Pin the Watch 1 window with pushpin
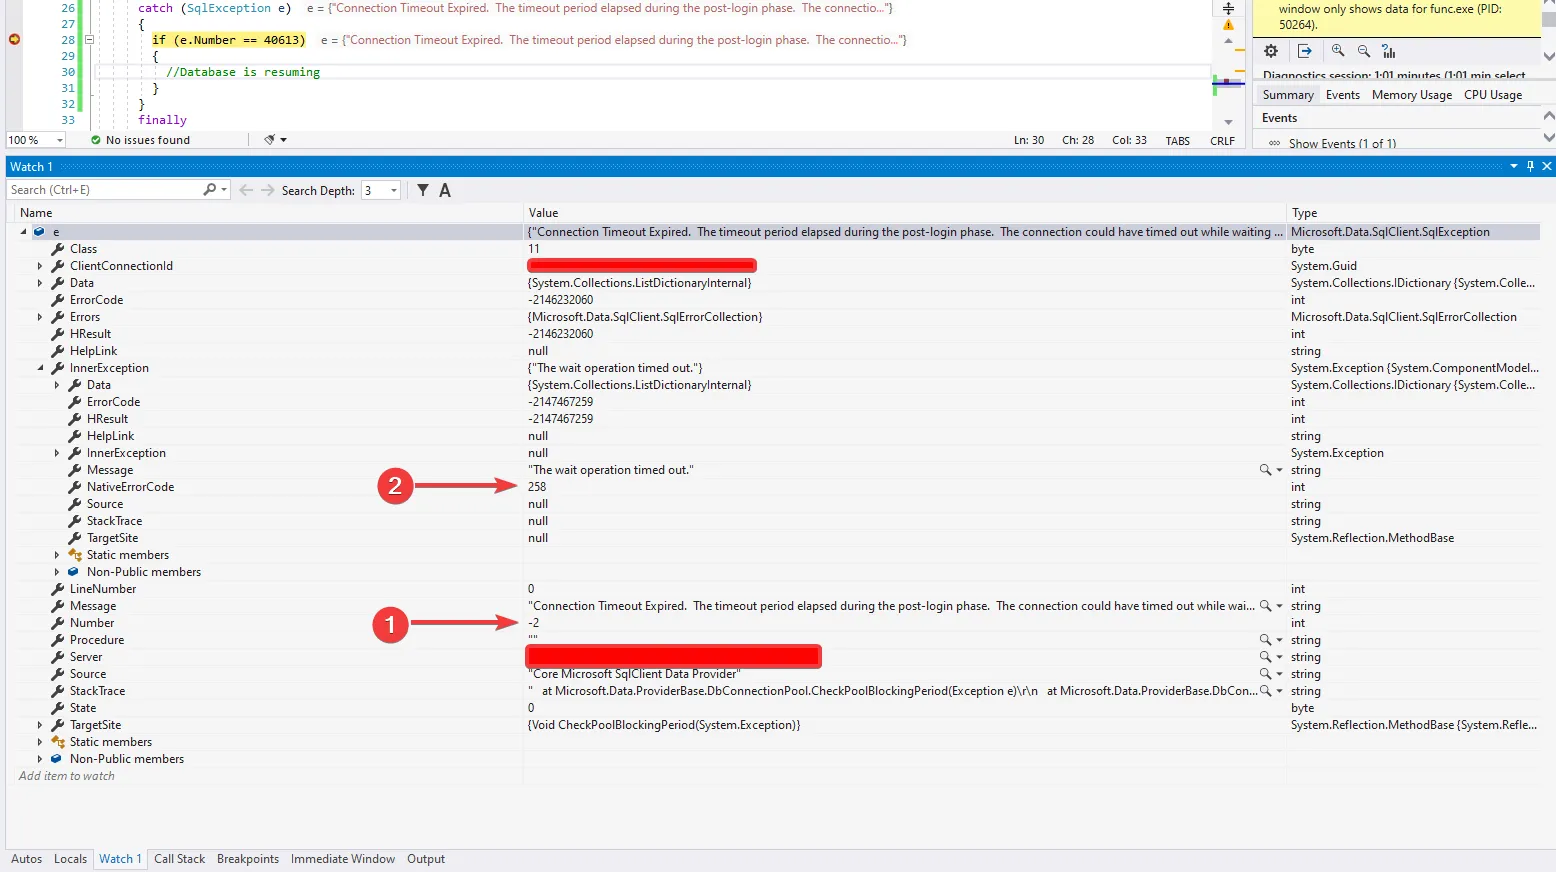The image size is (1556, 872). click(x=1530, y=166)
